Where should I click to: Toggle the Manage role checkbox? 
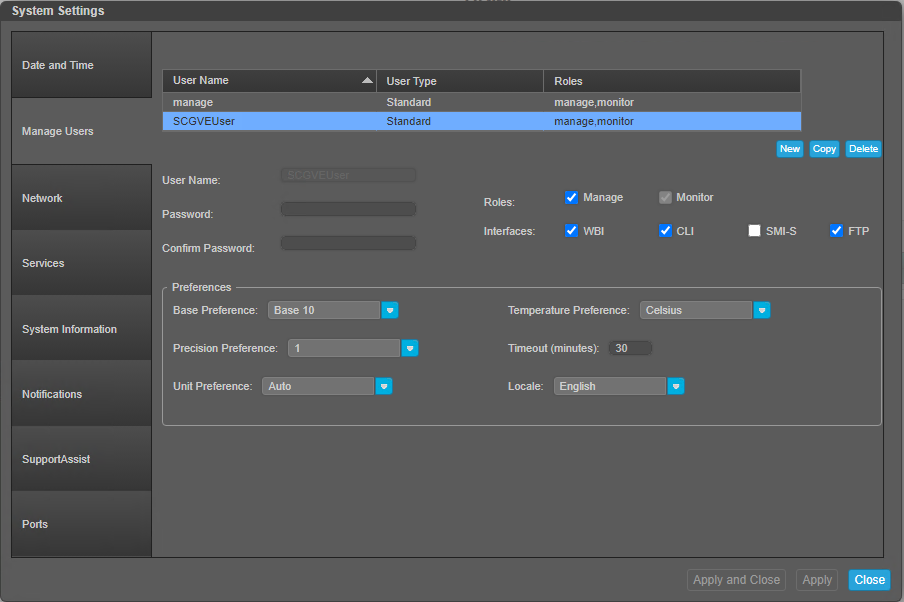coord(572,197)
